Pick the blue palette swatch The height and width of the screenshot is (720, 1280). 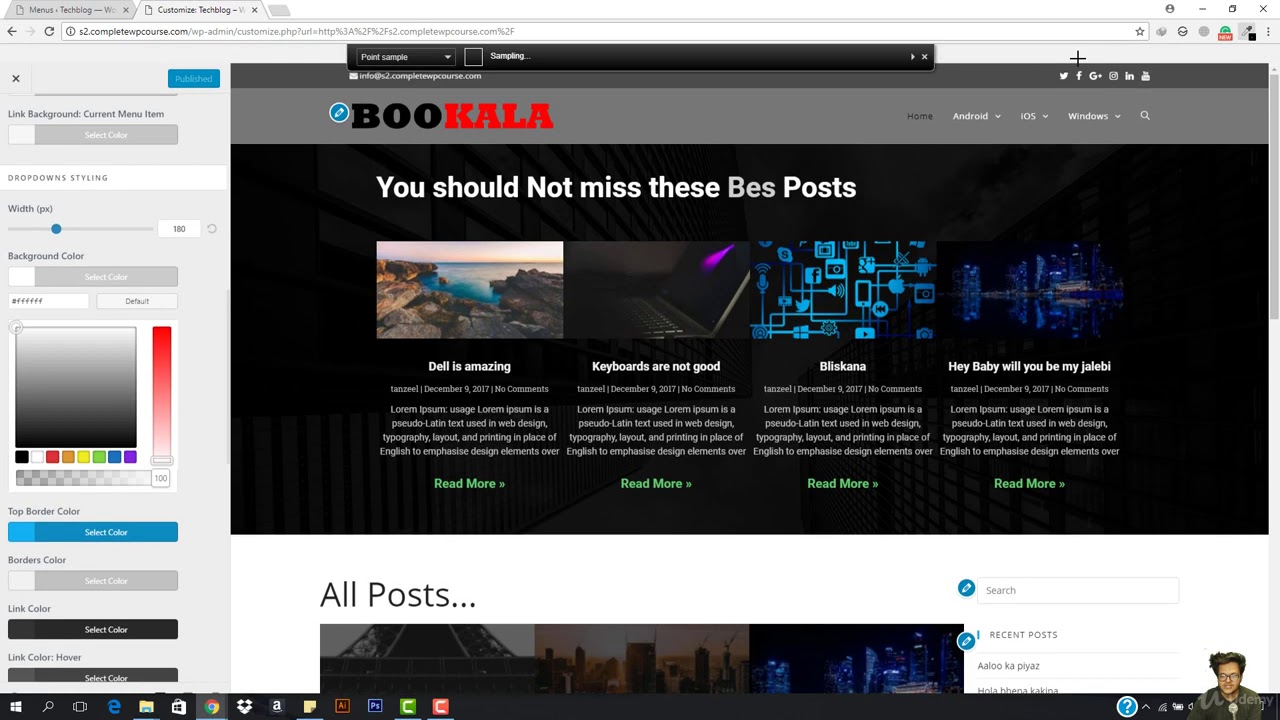(114, 457)
